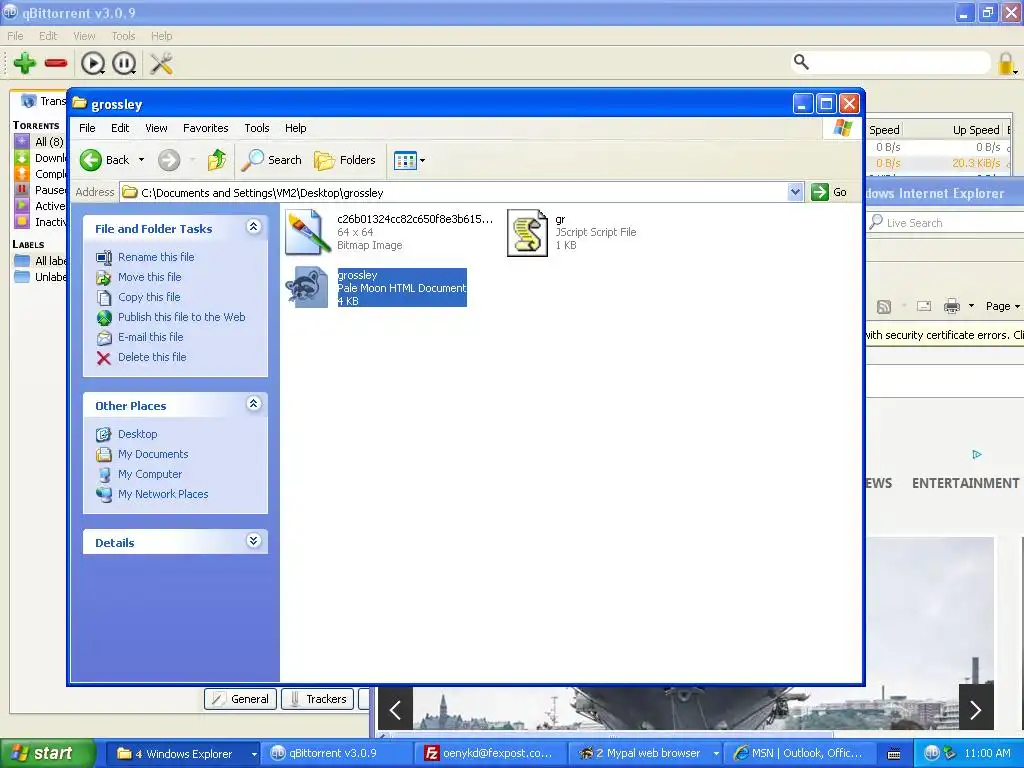Switch to the Trackers tab in qBittorrent

pyautogui.click(x=317, y=699)
